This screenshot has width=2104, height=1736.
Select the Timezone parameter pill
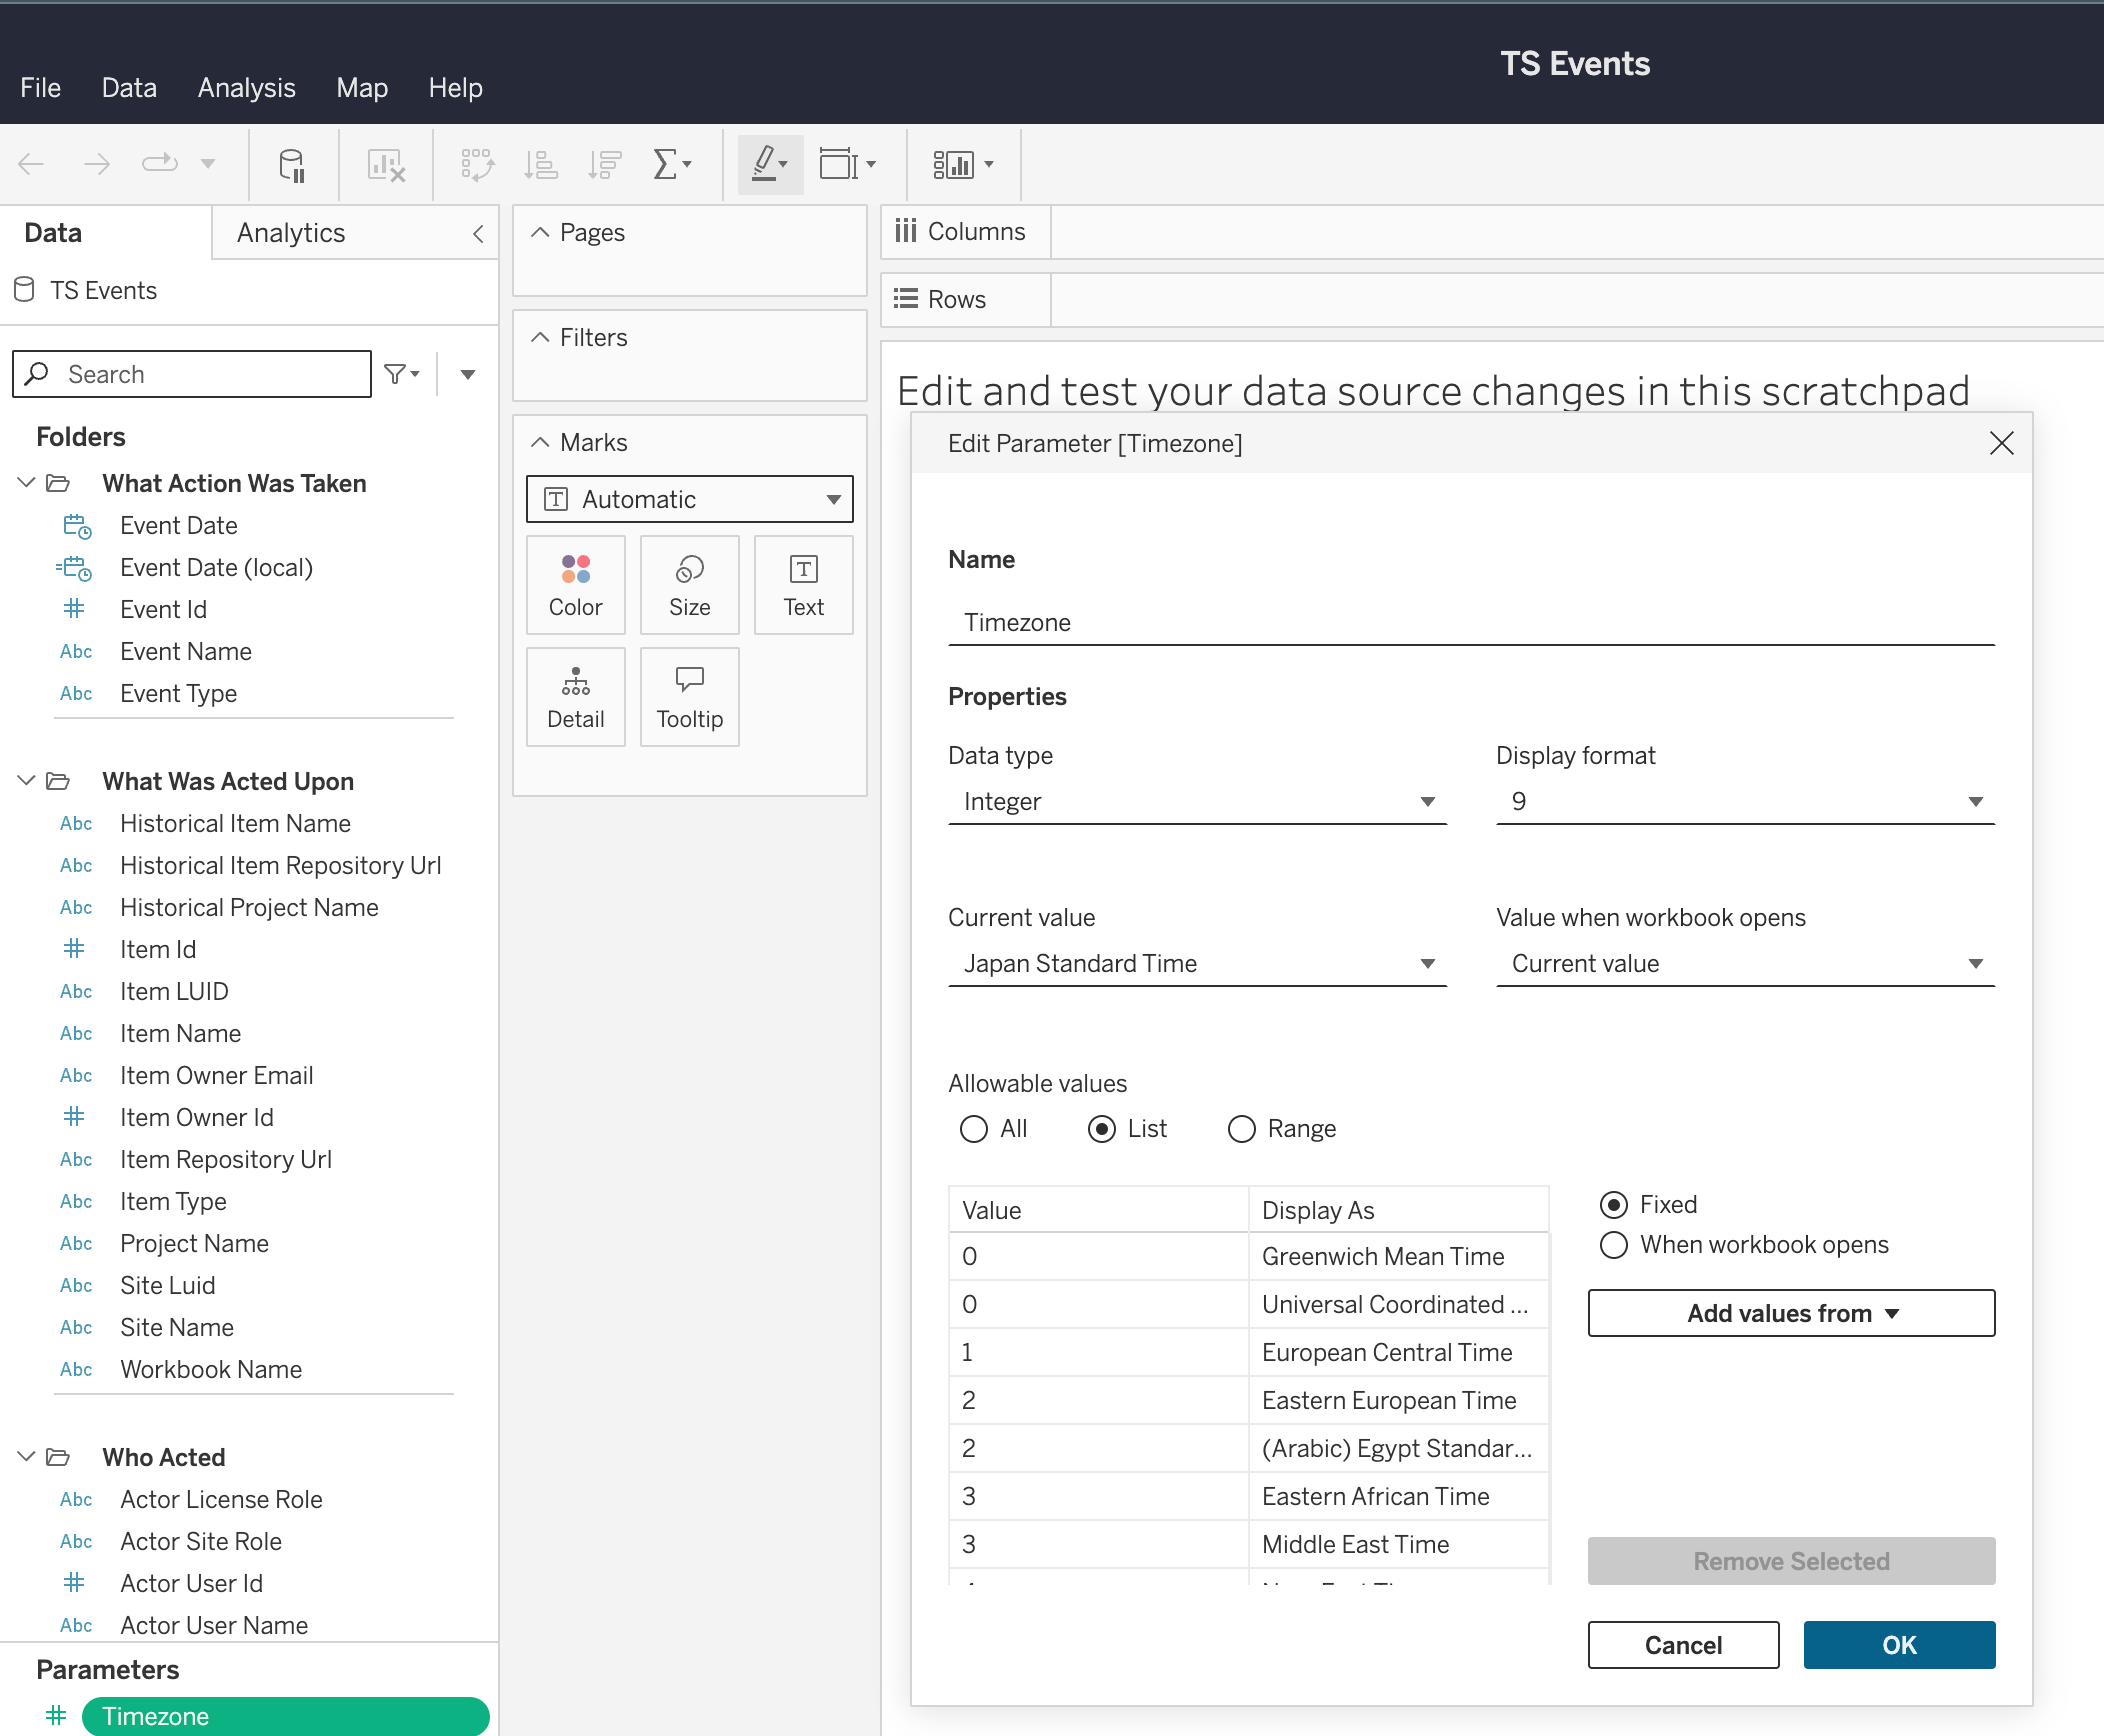(285, 1716)
